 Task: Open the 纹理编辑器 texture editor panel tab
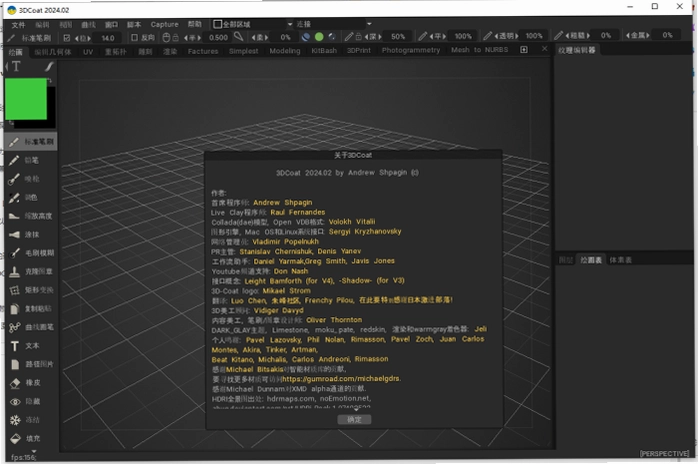coord(577,50)
